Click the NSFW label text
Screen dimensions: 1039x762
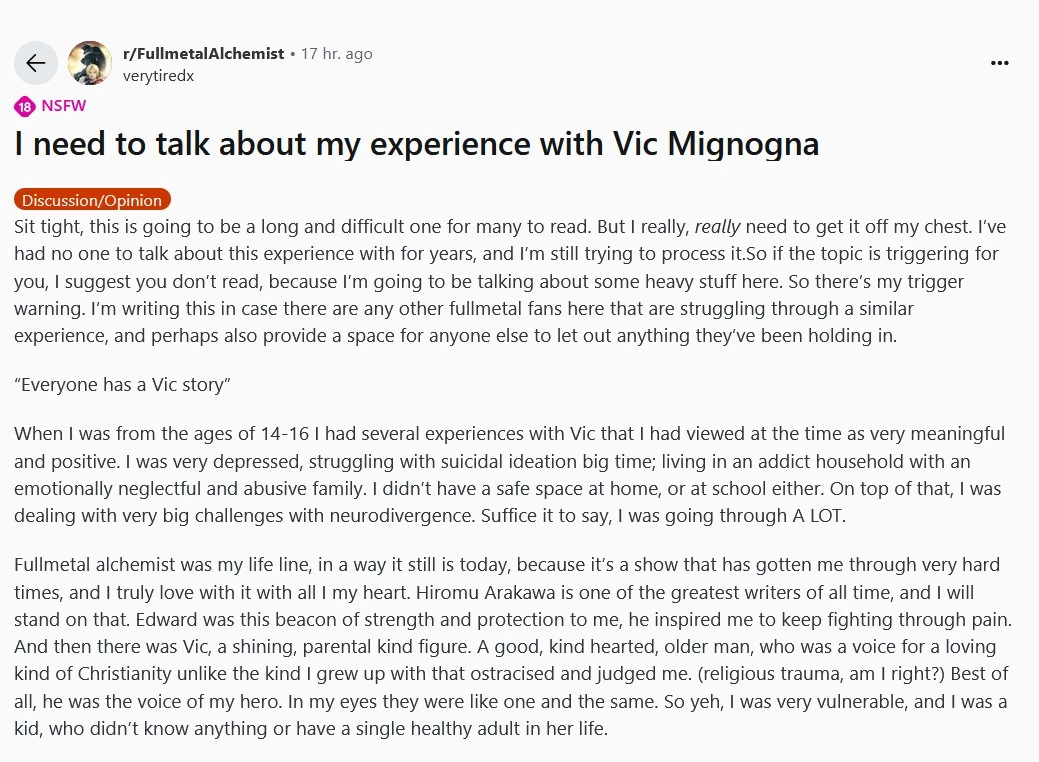tap(64, 106)
